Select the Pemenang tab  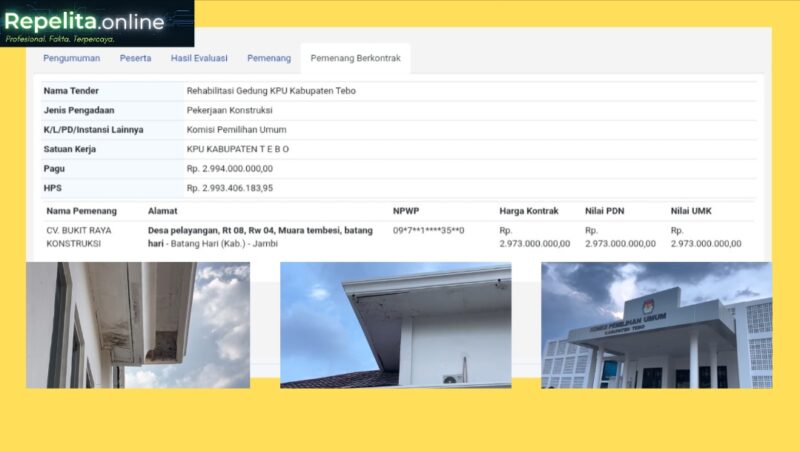point(269,58)
